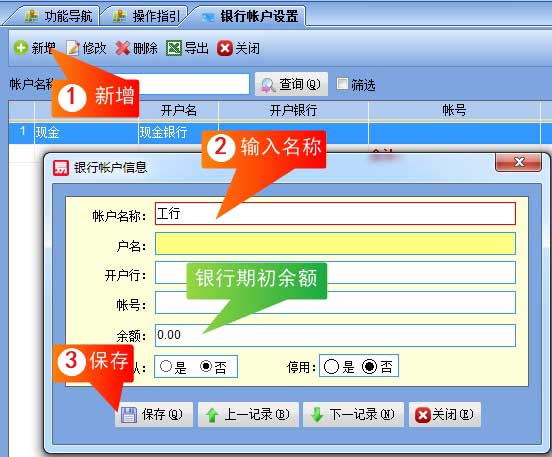The width and height of the screenshot is (552, 457).
Task: Select 否 radio in left radio group
Action: coord(206,367)
